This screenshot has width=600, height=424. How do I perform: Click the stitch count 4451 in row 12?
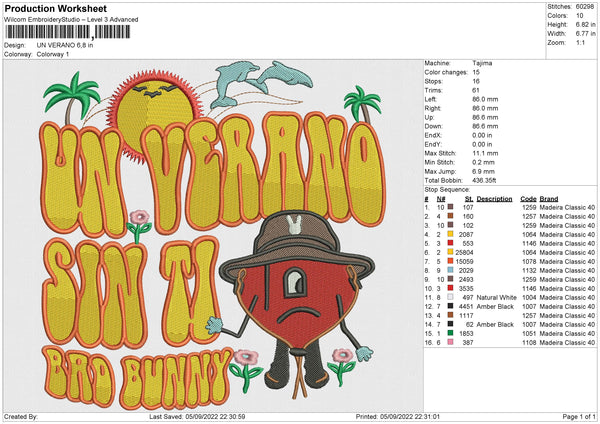point(466,307)
